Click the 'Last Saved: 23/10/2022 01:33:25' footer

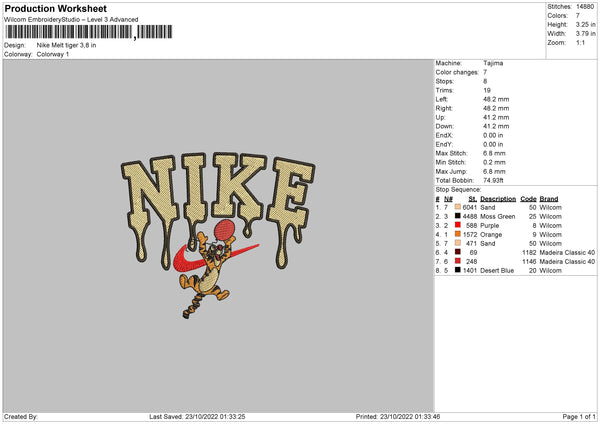tap(197, 417)
